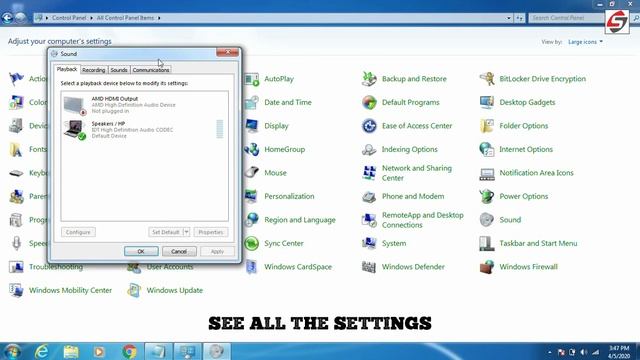640x360 pixels.
Task: Open the Windows Start menu
Action: (12, 351)
